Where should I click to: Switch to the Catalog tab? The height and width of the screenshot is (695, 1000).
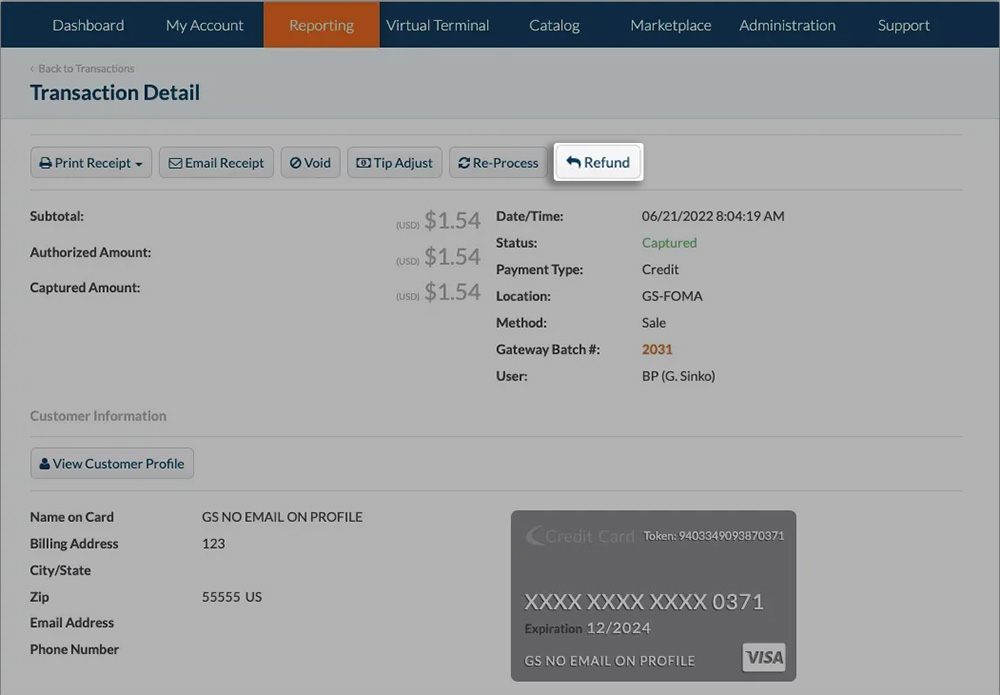coord(554,25)
